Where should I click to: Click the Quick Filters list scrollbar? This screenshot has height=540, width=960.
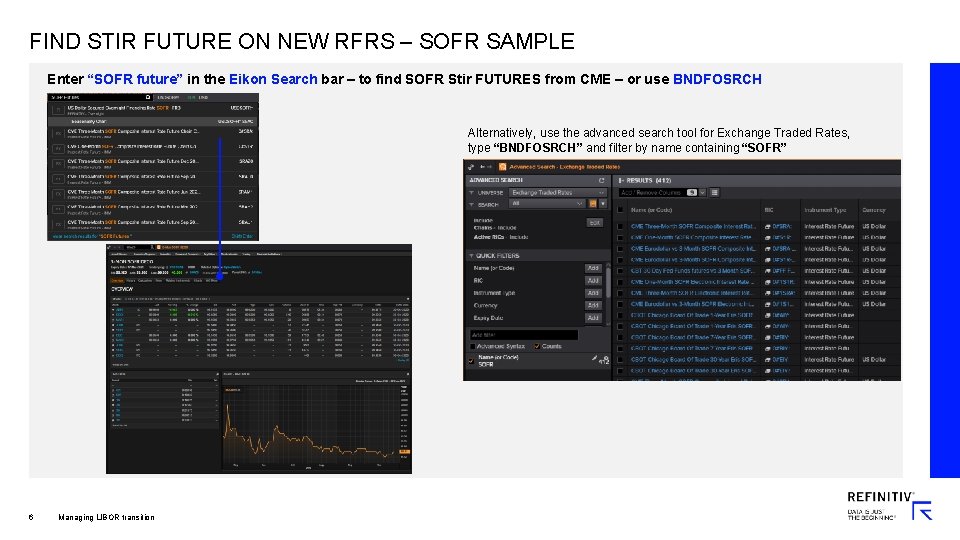click(608, 282)
